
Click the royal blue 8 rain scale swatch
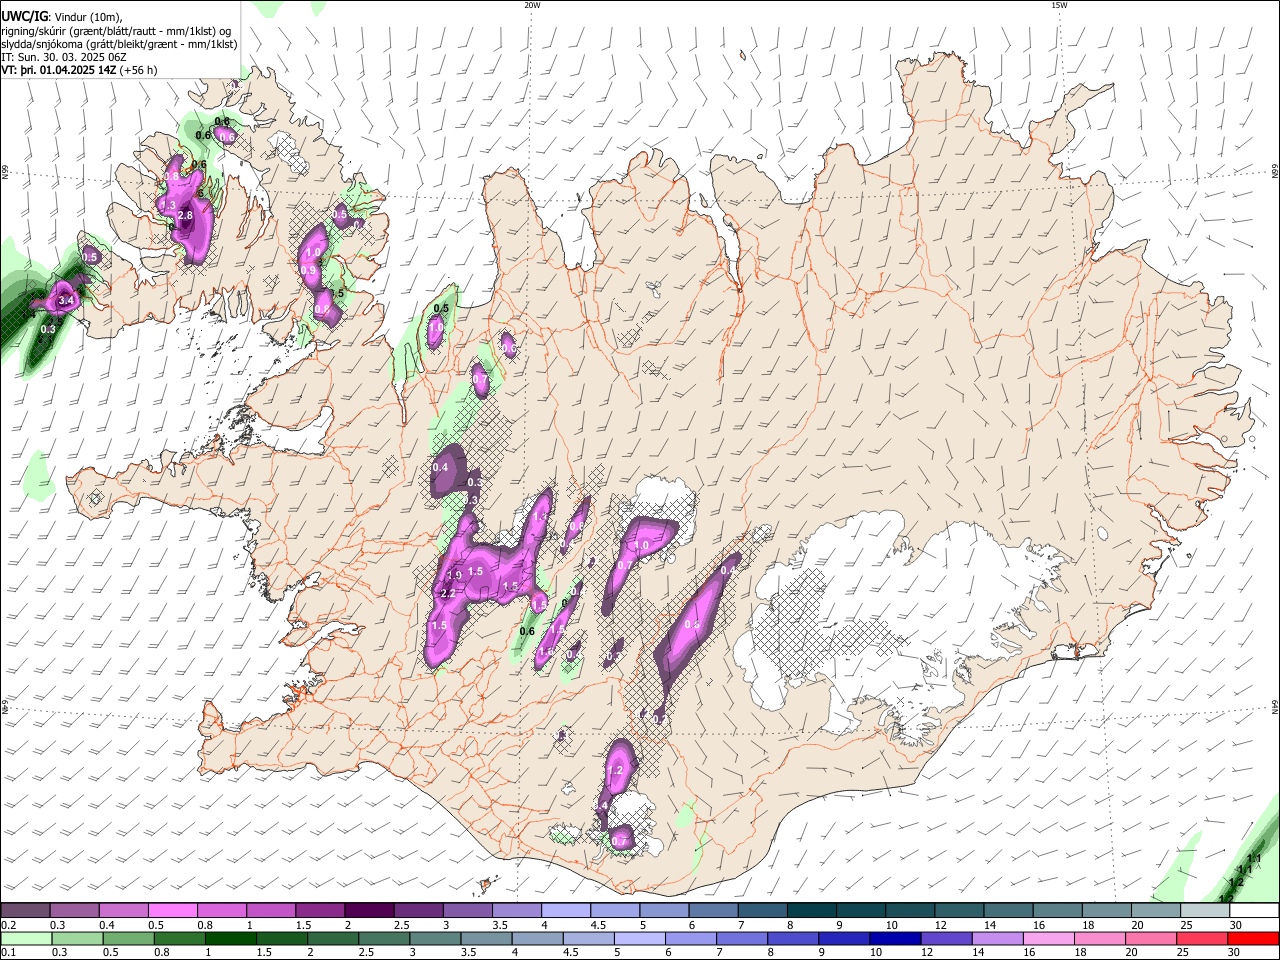pyautogui.click(x=791, y=939)
